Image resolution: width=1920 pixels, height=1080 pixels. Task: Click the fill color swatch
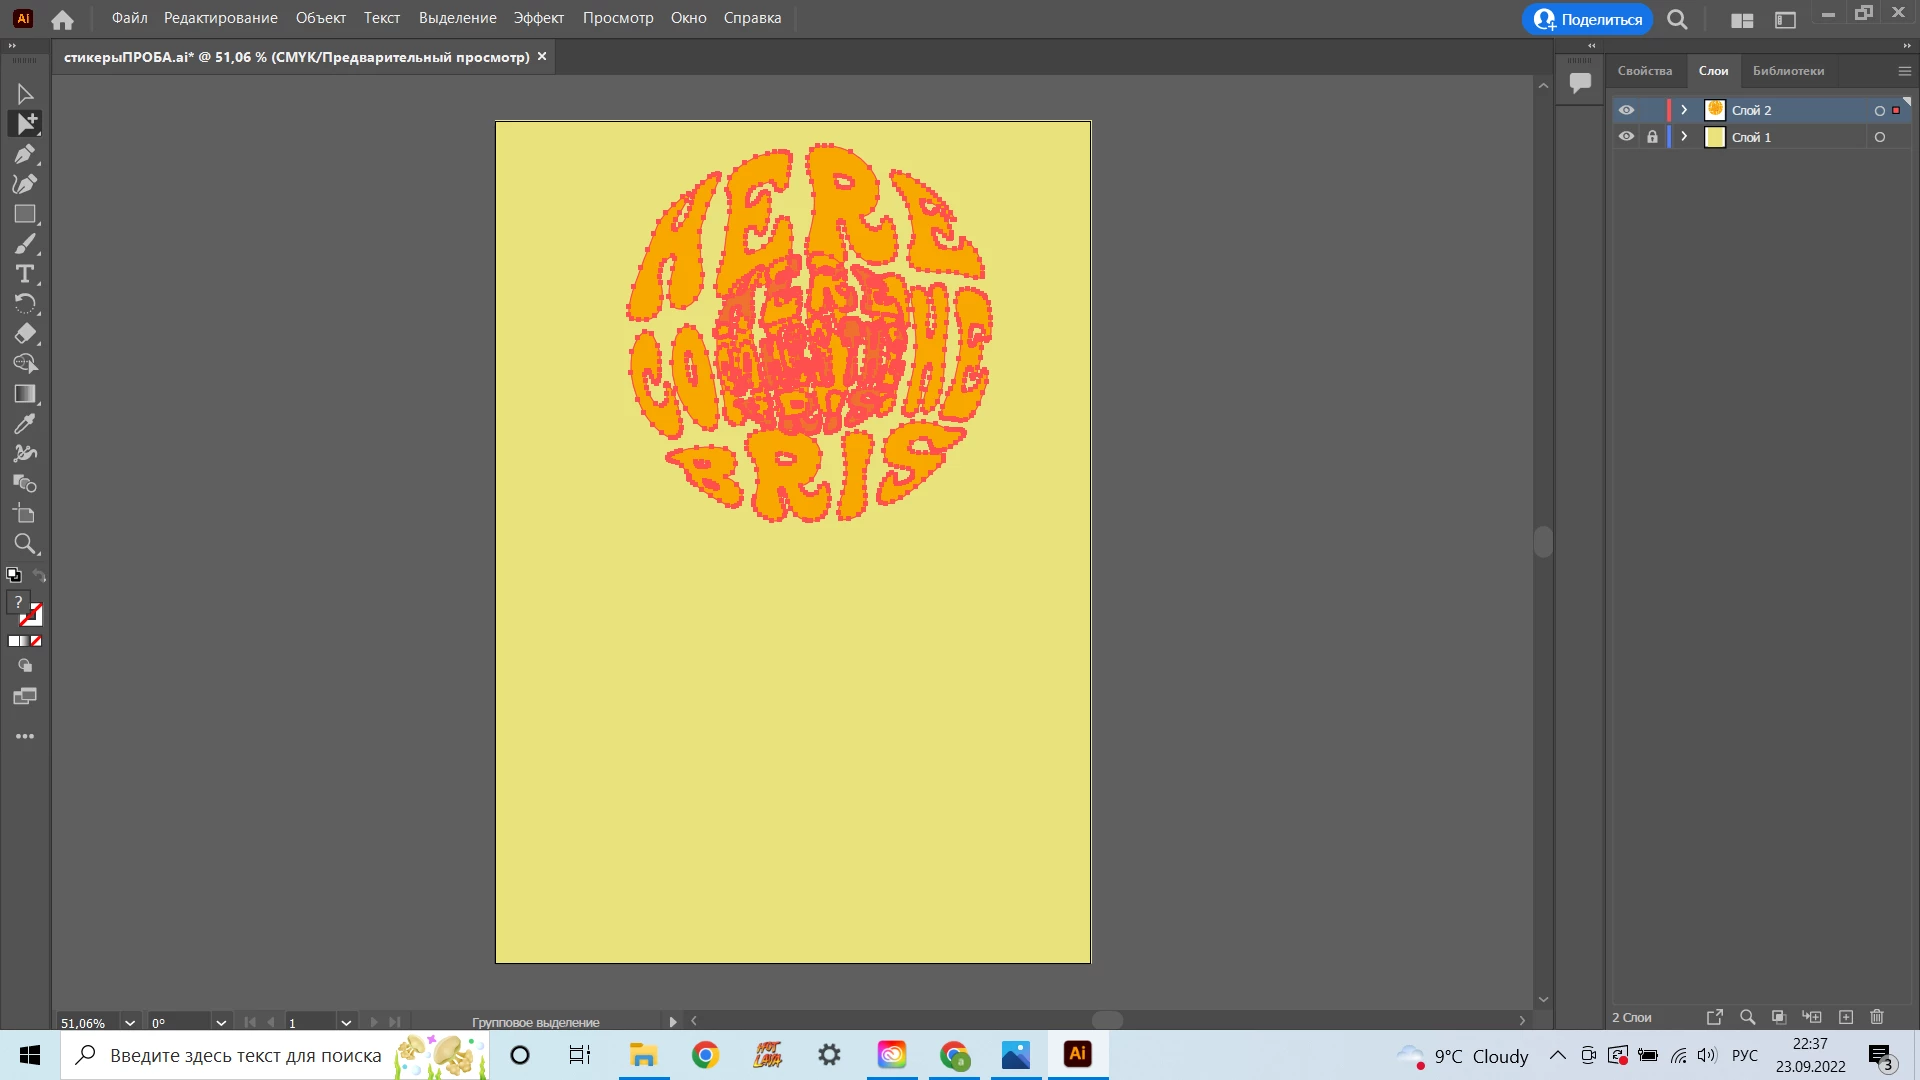coord(18,603)
